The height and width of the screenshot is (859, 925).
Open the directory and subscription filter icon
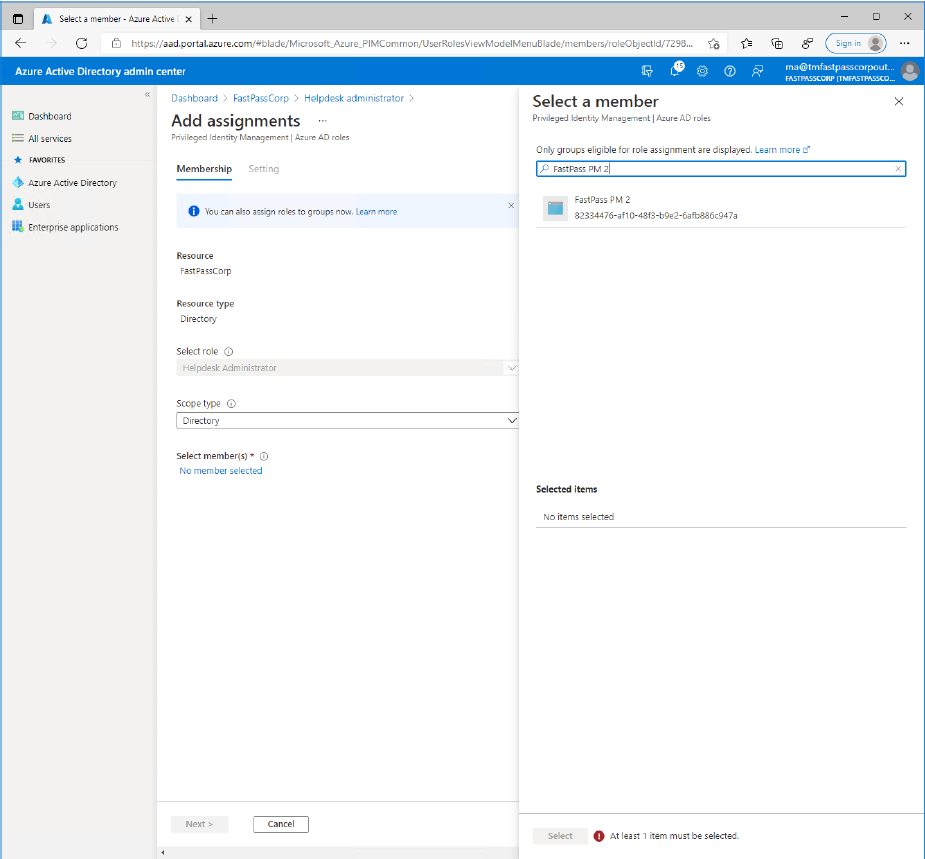[647, 71]
